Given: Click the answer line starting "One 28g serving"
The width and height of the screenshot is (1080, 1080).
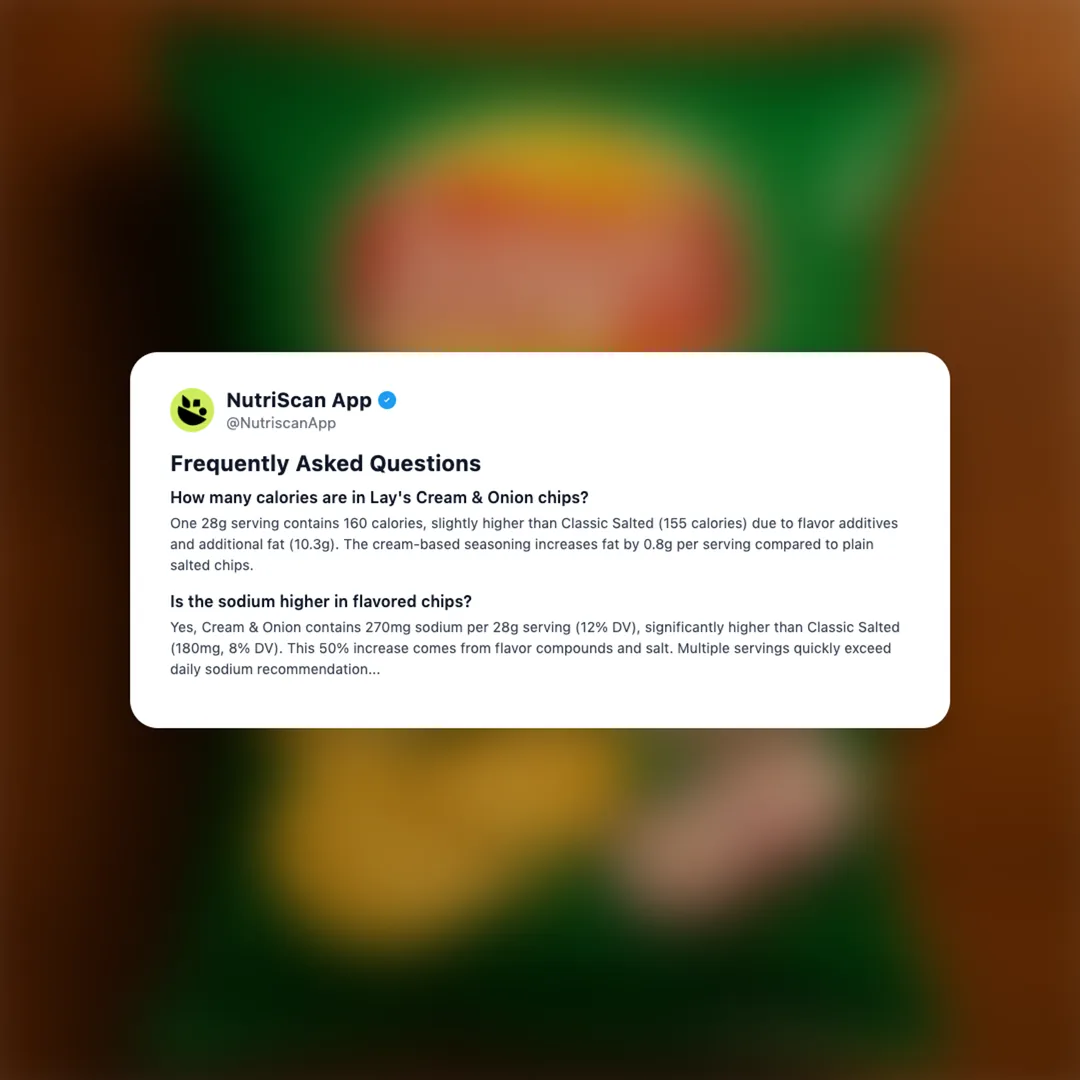Looking at the screenshot, I should click(x=534, y=523).
